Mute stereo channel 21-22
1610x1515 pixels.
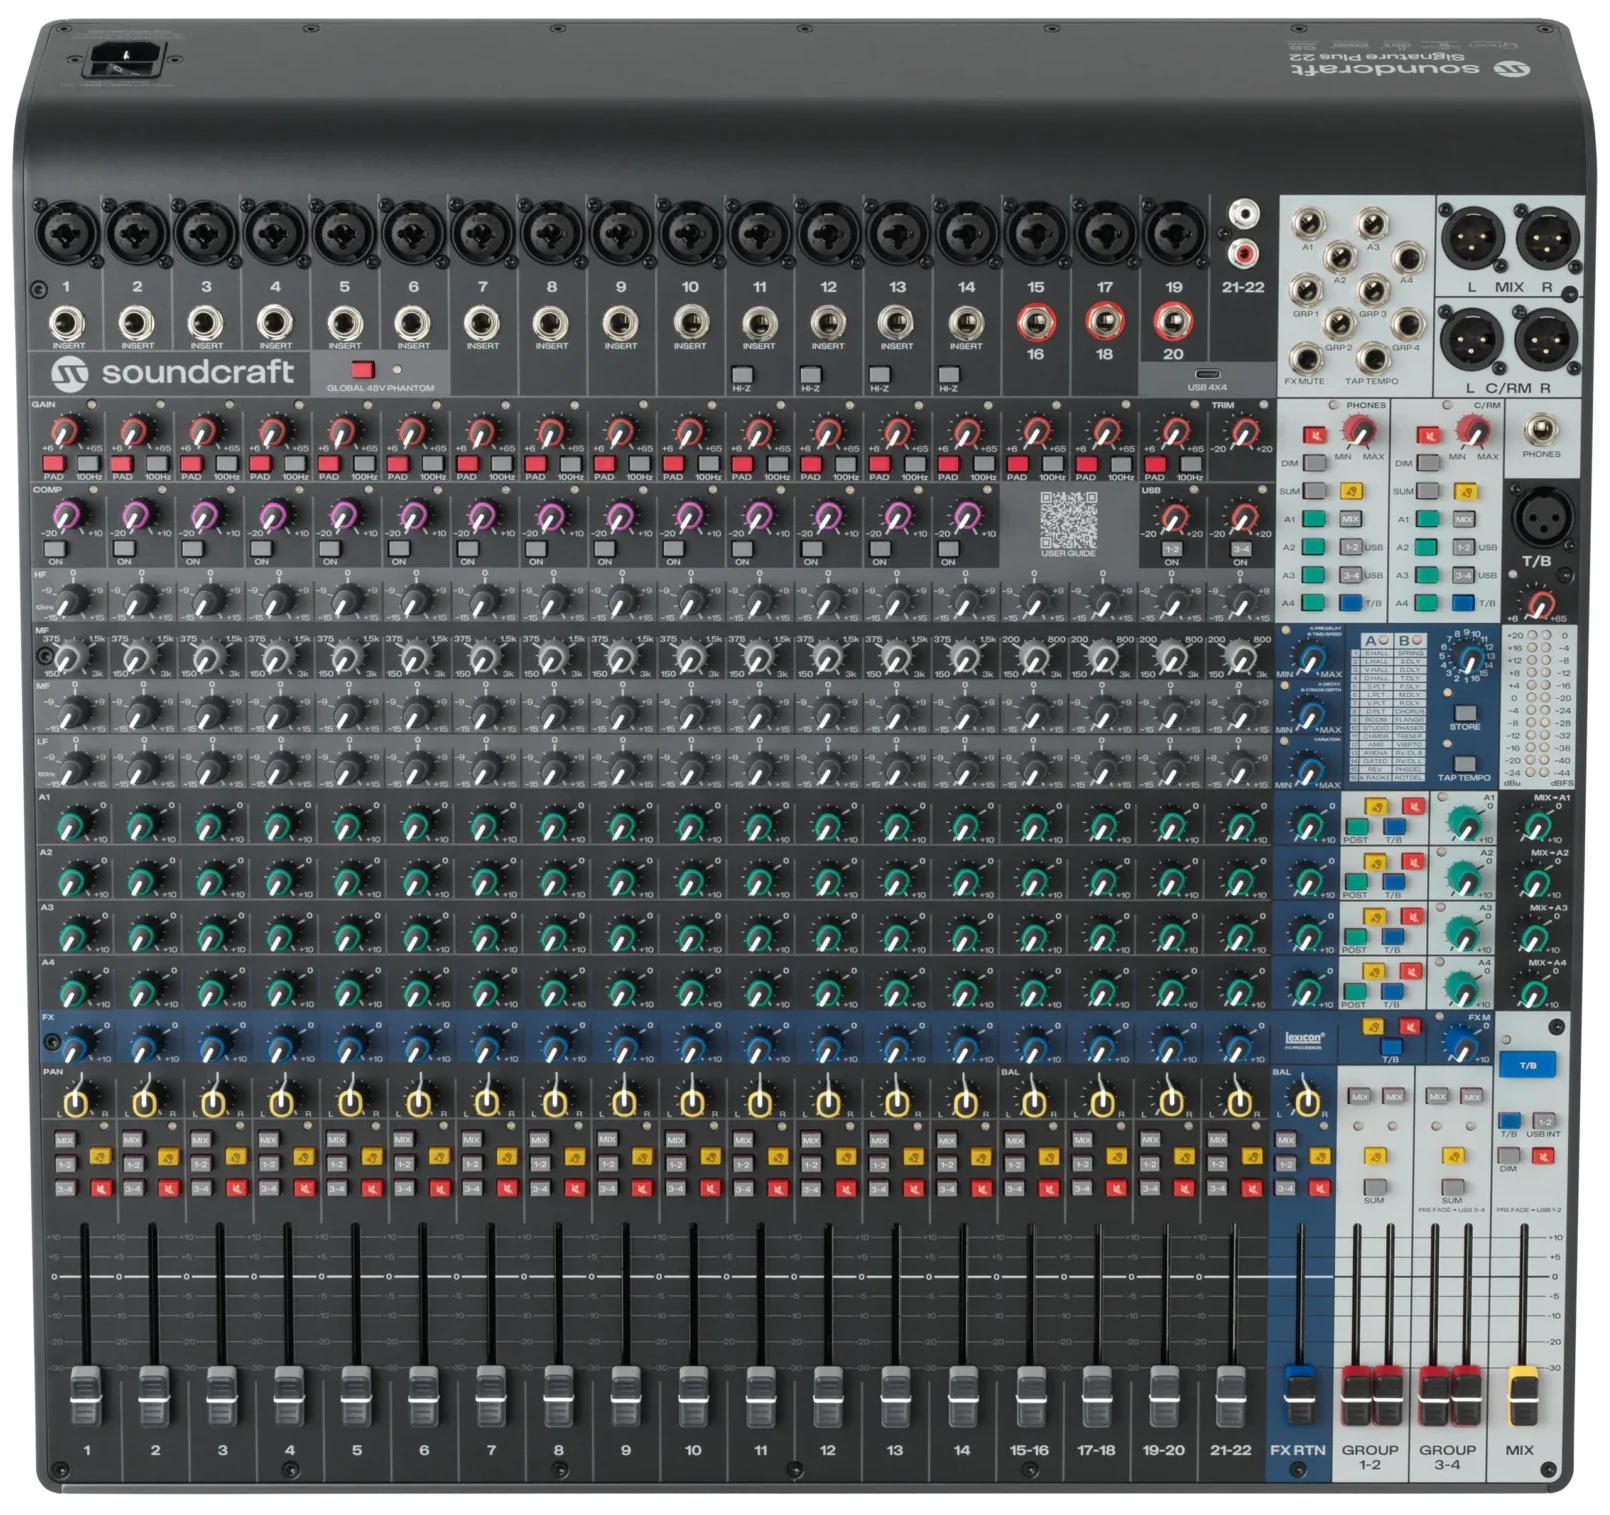coord(1252,1189)
